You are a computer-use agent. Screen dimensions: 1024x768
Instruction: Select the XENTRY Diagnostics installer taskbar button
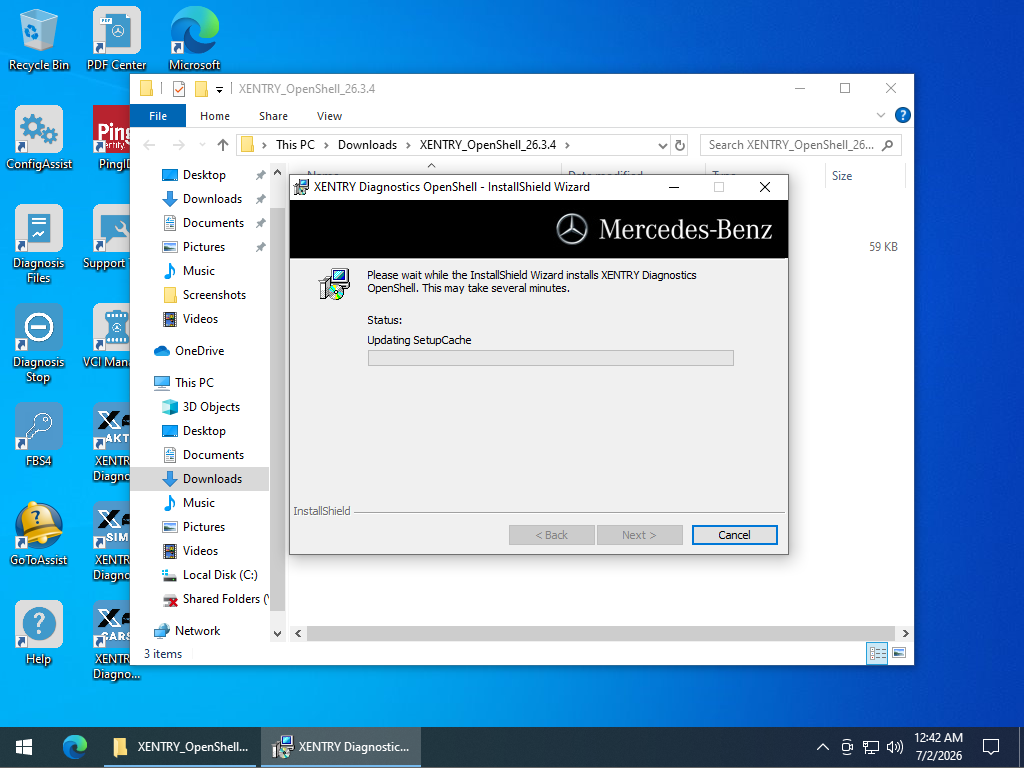click(341, 747)
